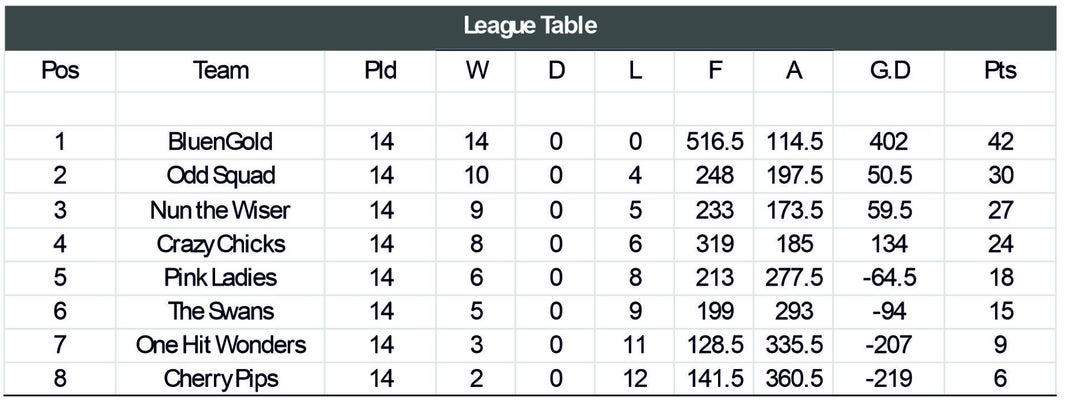
Task: Click the 42 points cell
Action: tap(1000, 142)
